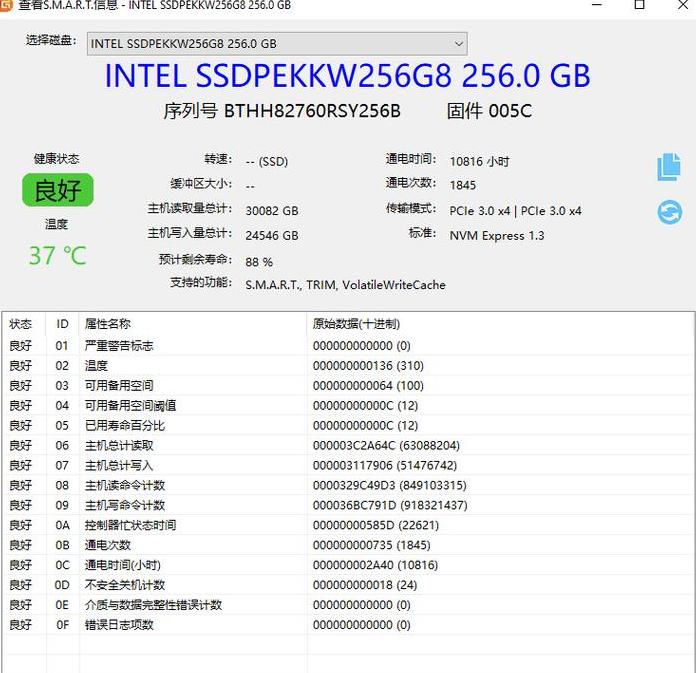Select the 不安全关机计数 row

pyautogui.click(x=348, y=585)
